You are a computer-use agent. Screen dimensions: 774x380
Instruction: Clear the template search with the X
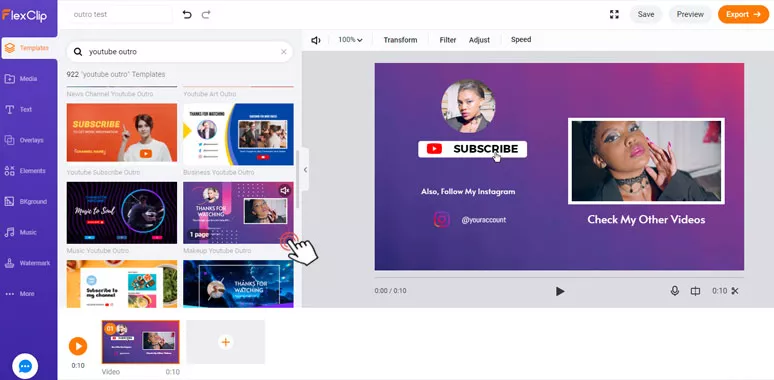[x=284, y=52]
